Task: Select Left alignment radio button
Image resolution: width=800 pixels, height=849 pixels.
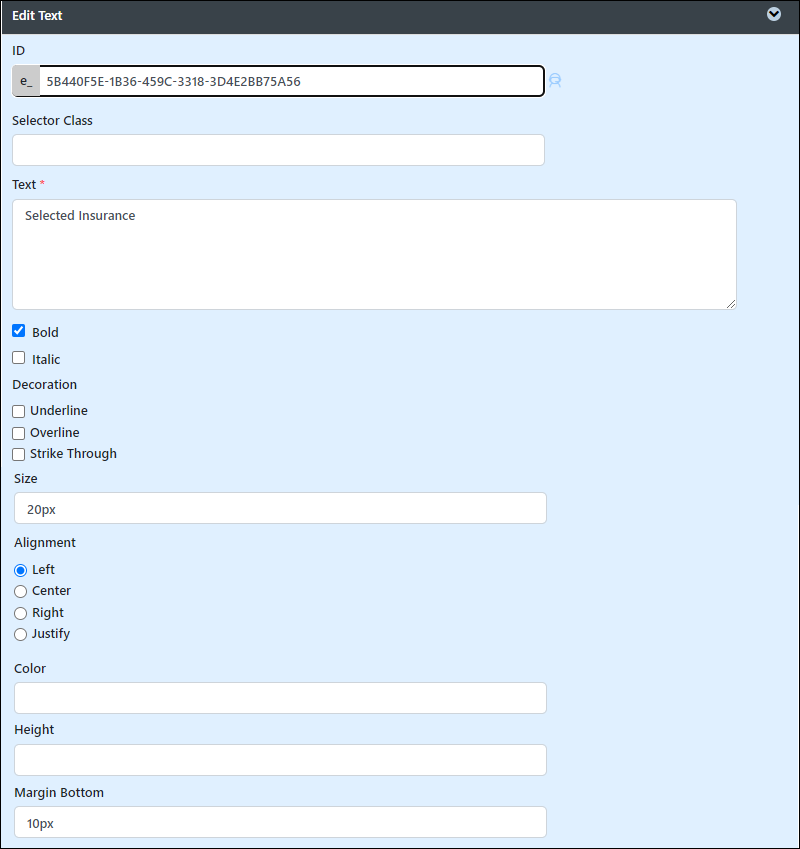Action: [21, 570]
